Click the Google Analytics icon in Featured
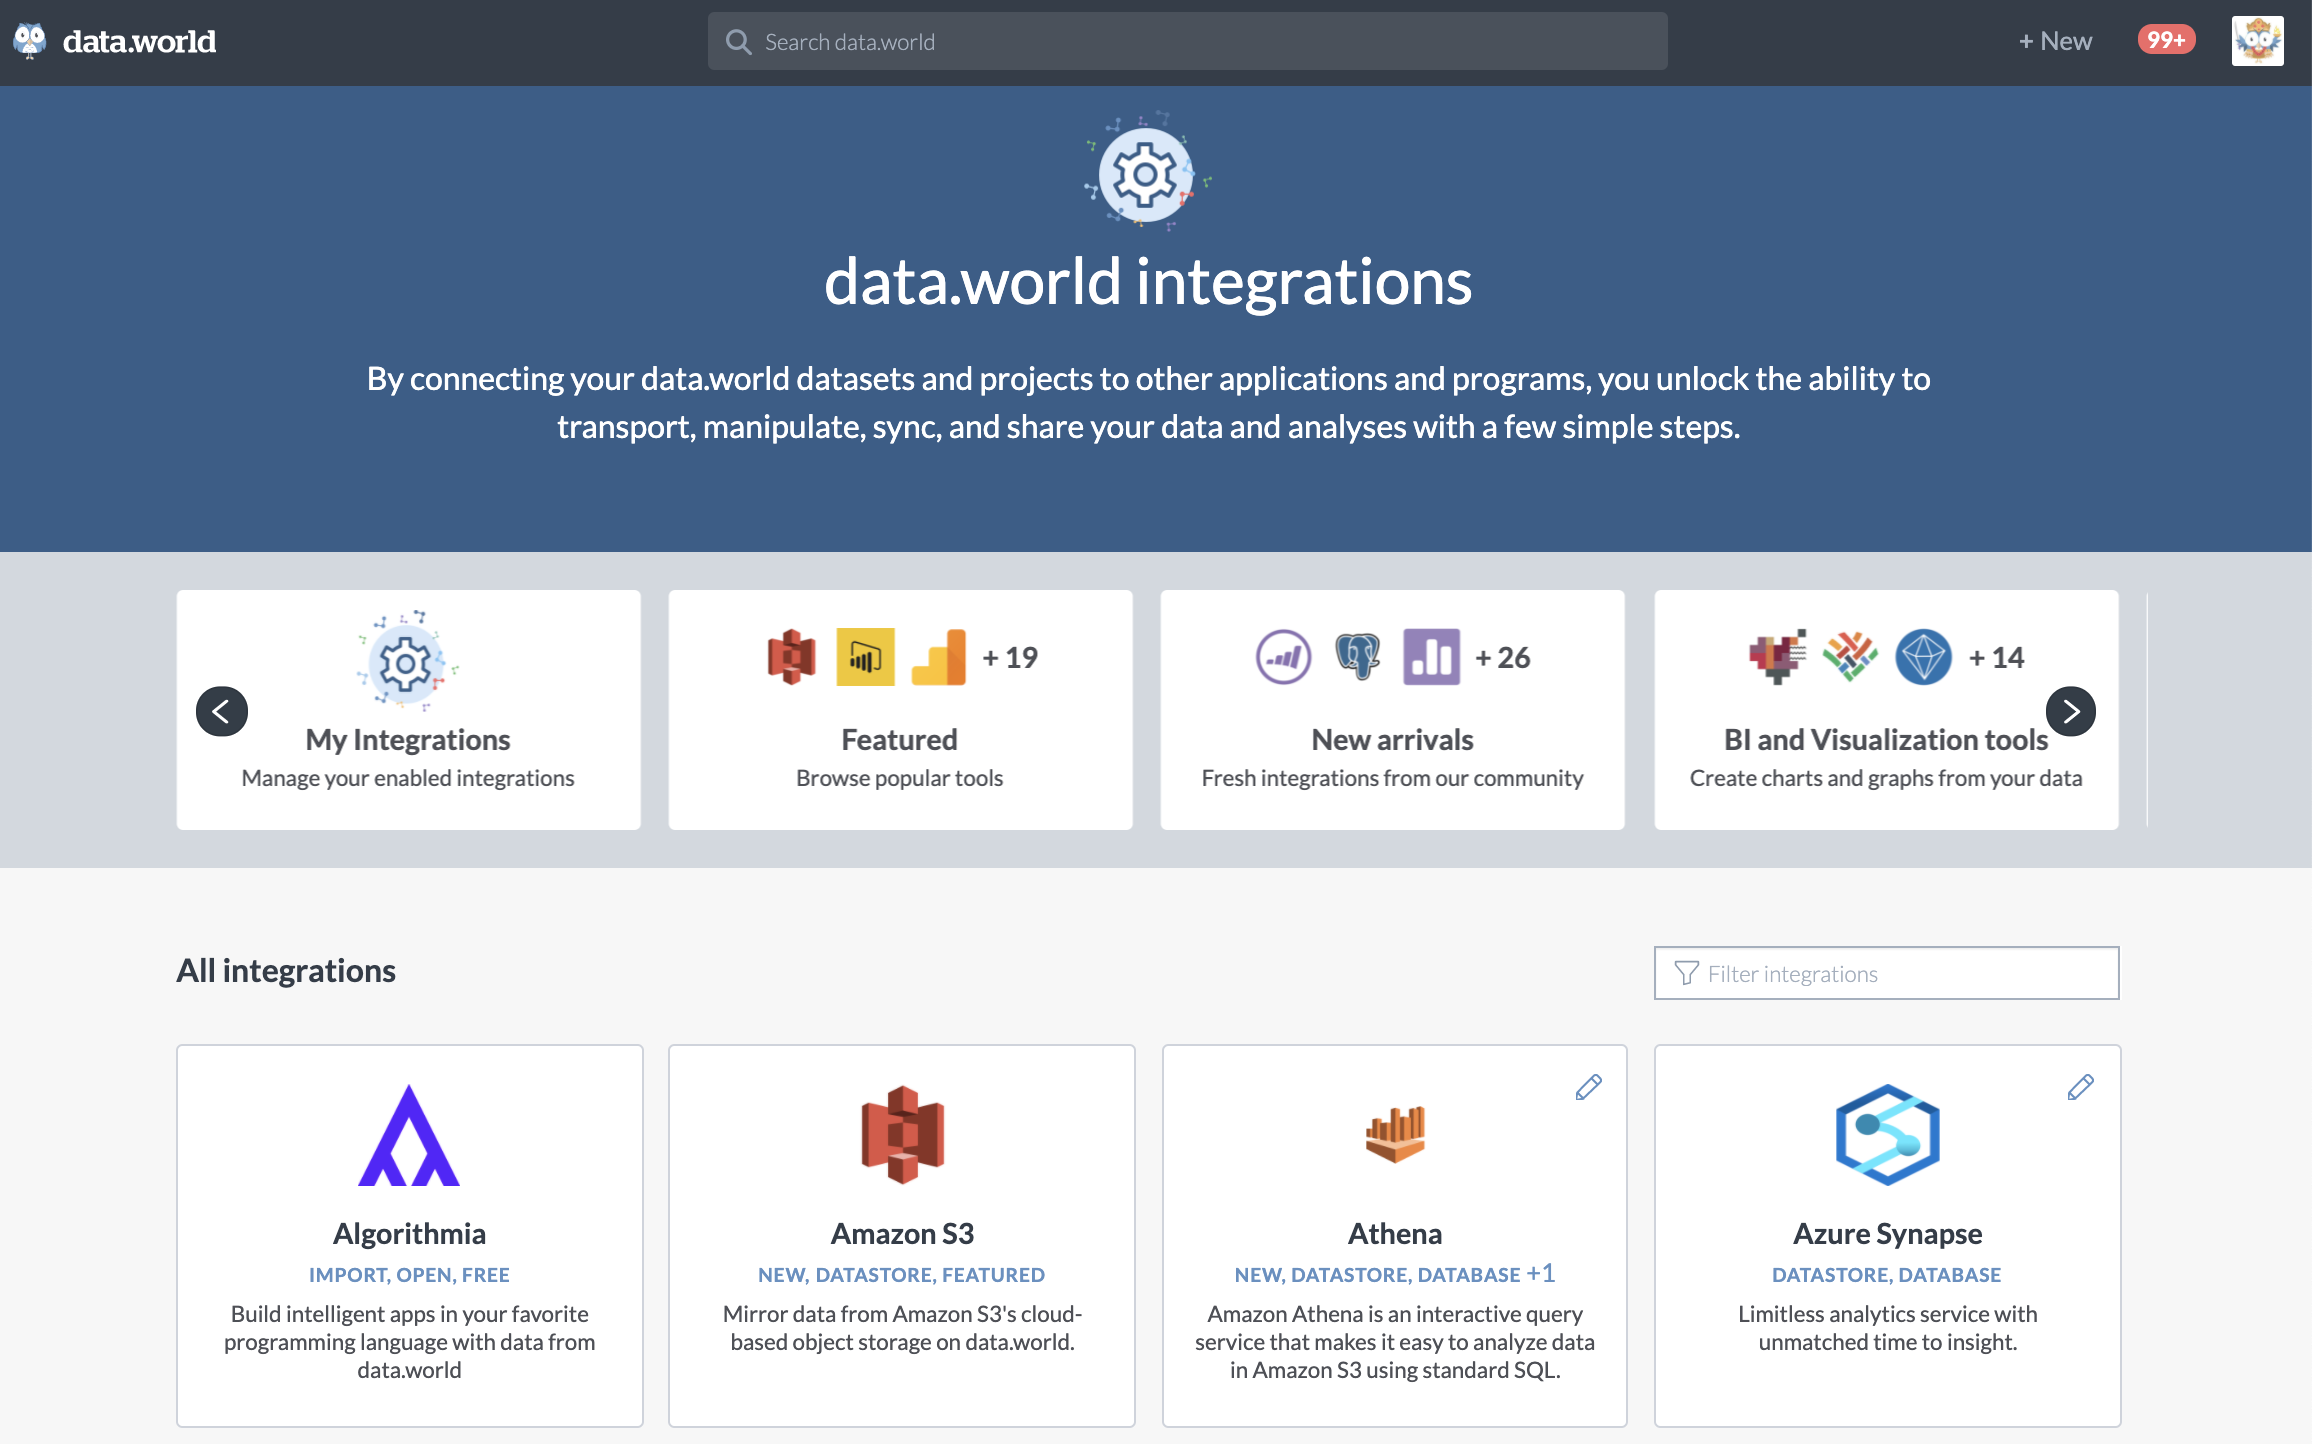The image size is (2312, 1444). click(x=939, y=657)
